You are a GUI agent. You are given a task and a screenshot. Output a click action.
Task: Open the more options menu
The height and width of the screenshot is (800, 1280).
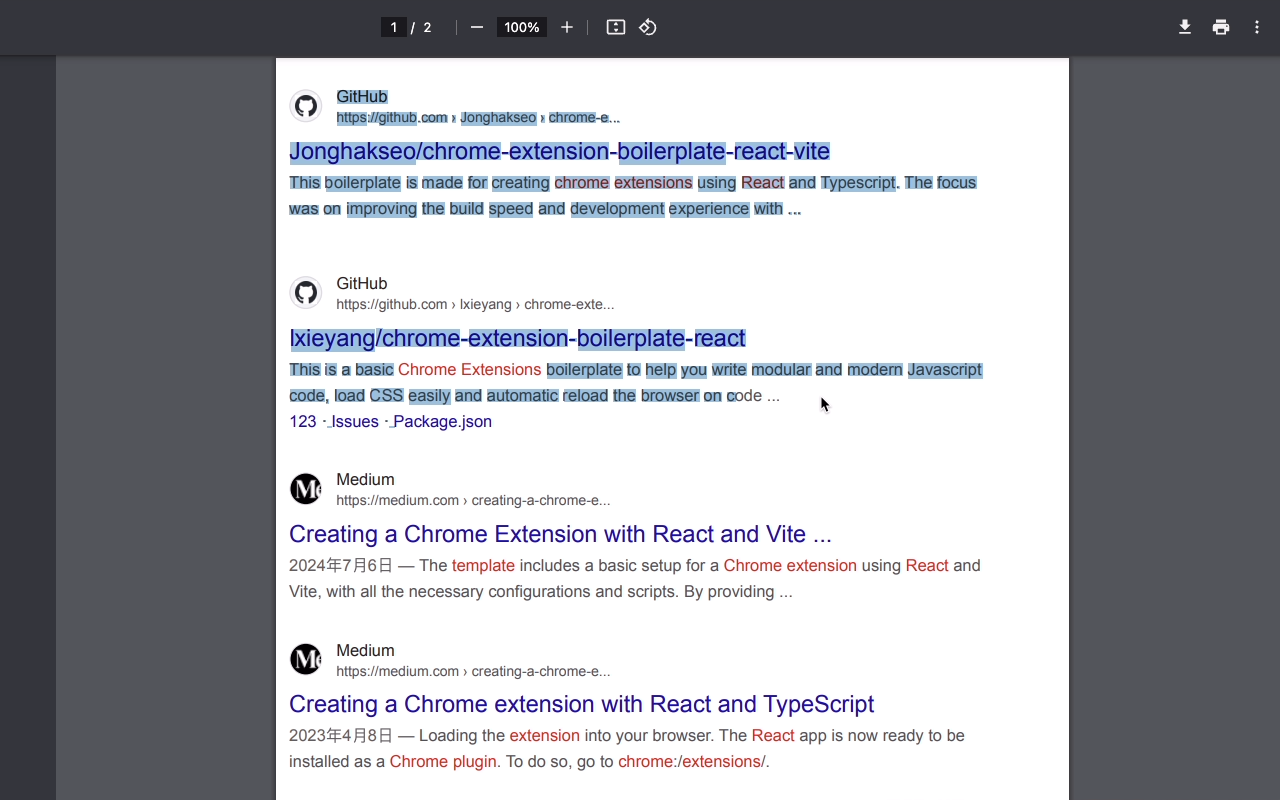click(x=1257, y=27)
